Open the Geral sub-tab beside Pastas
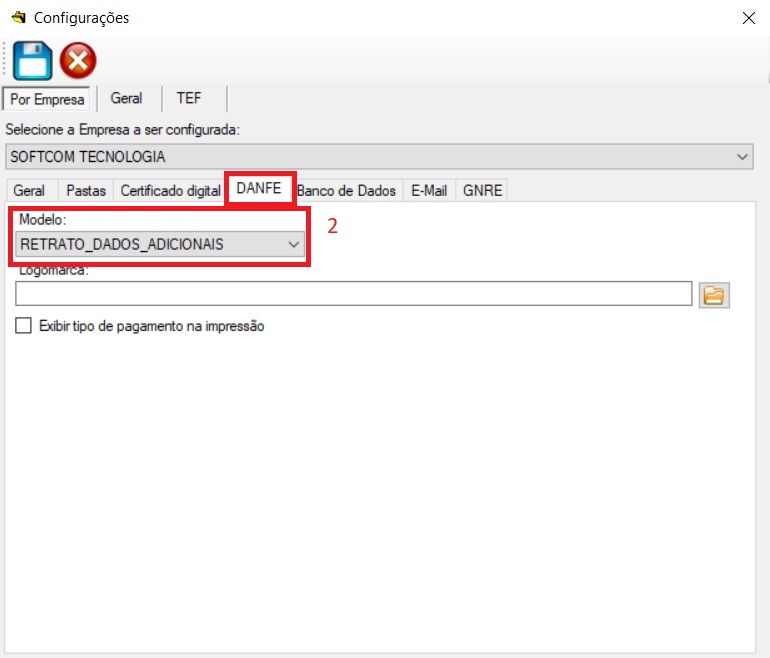770x658 pixels. click(x=29, y=190)
